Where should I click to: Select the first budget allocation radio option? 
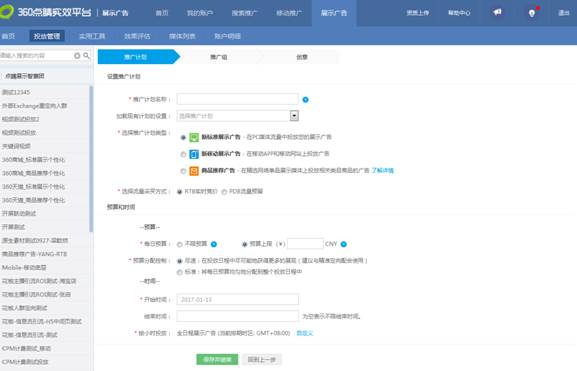tap(180, 261)
